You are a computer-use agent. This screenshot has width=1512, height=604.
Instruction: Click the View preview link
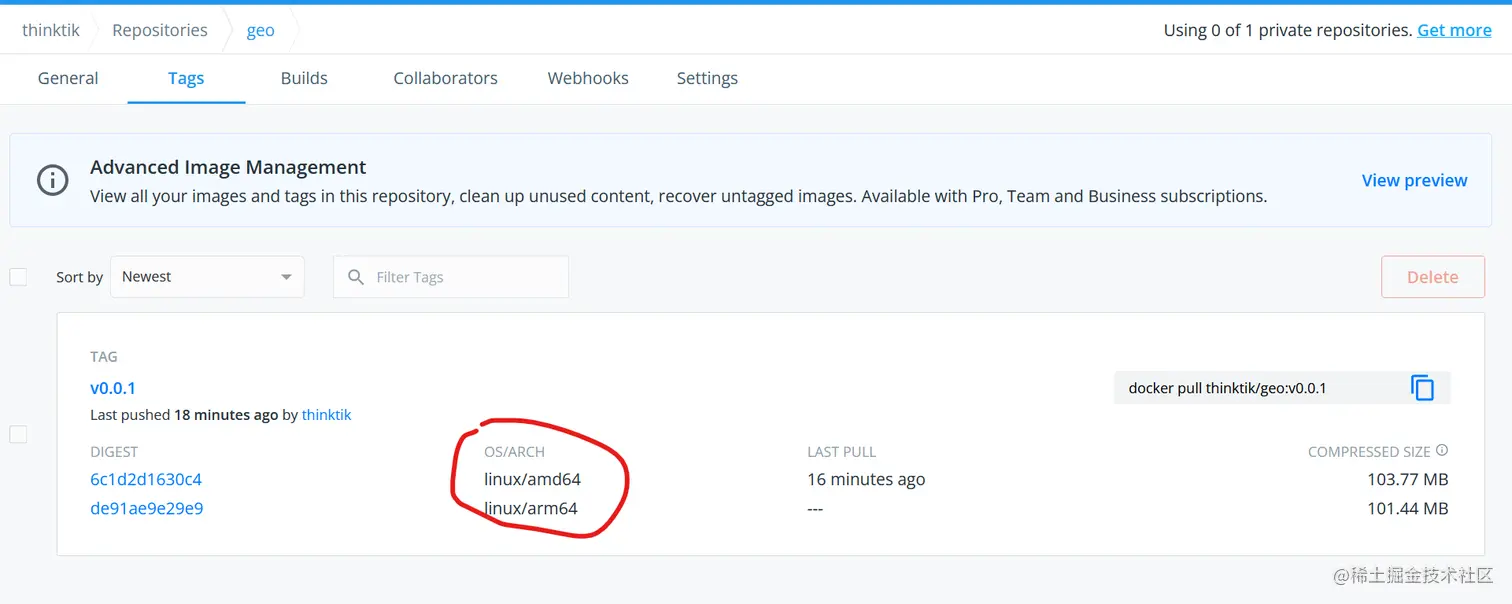pos(1414,180)
